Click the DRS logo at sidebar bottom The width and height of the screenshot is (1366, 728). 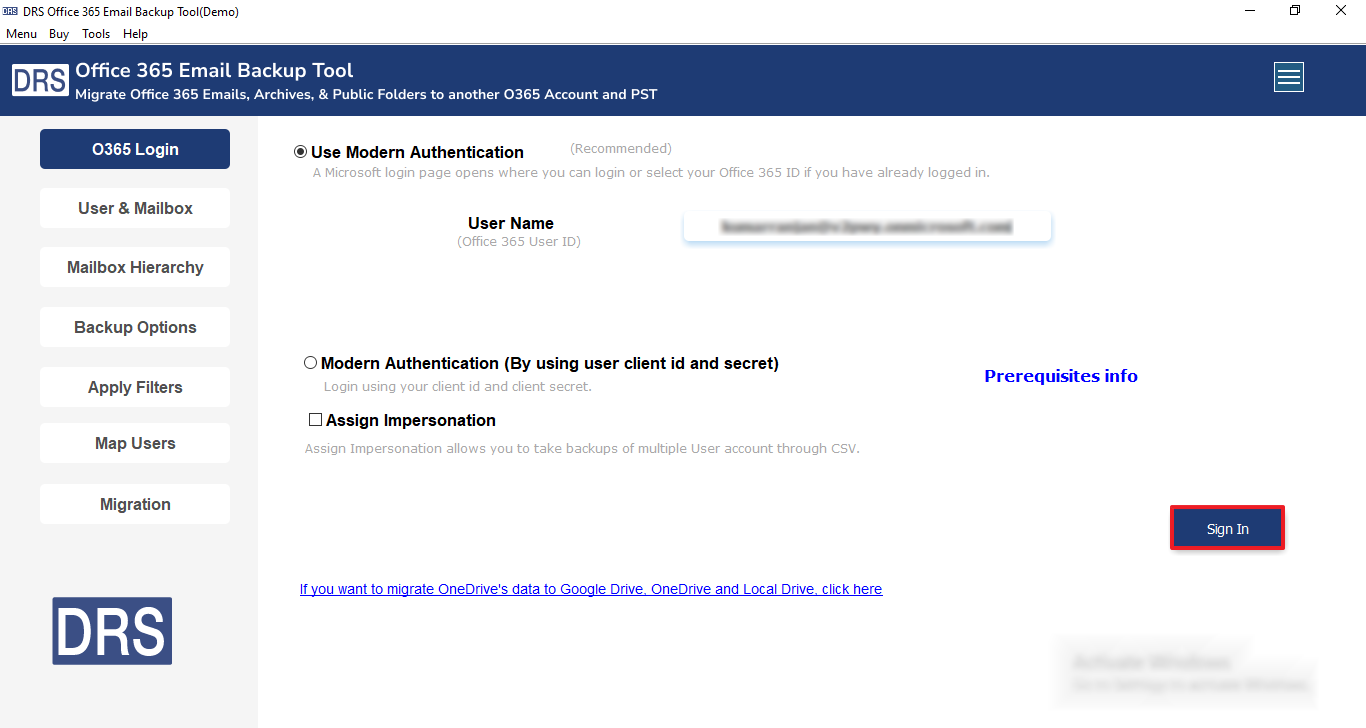click(111, 631)
